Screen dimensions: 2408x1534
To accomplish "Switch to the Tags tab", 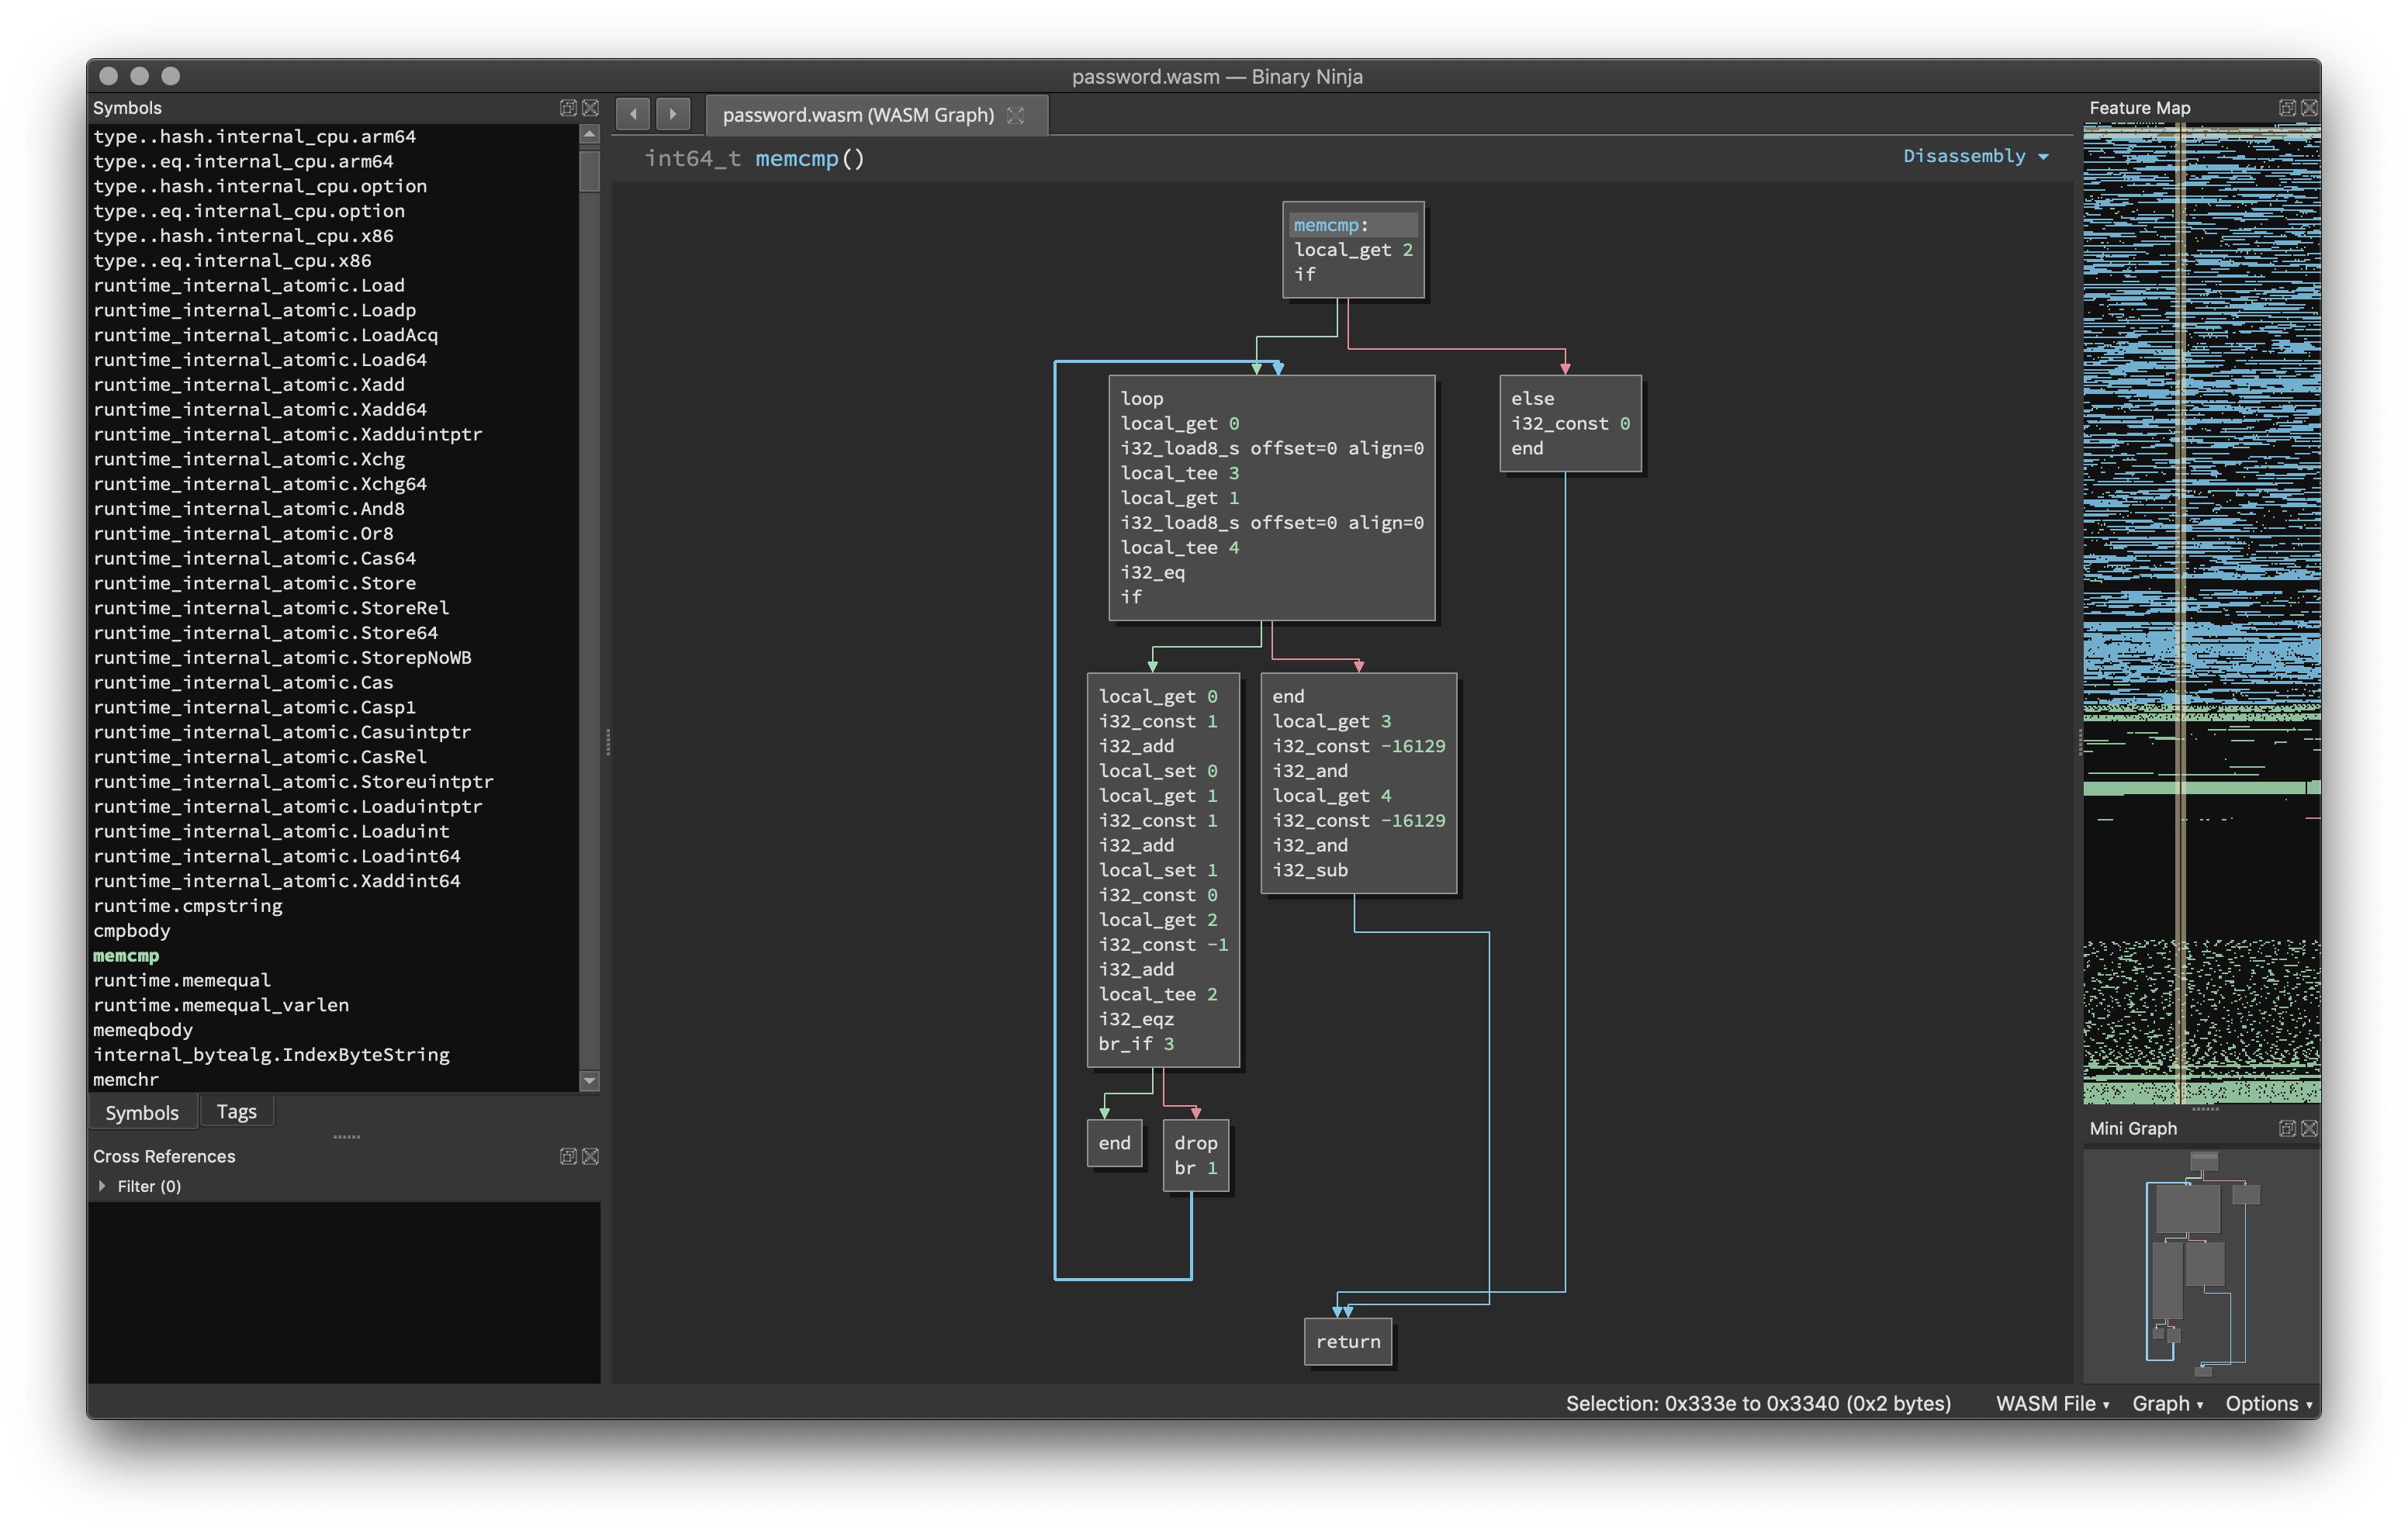I will (236, 1111).
